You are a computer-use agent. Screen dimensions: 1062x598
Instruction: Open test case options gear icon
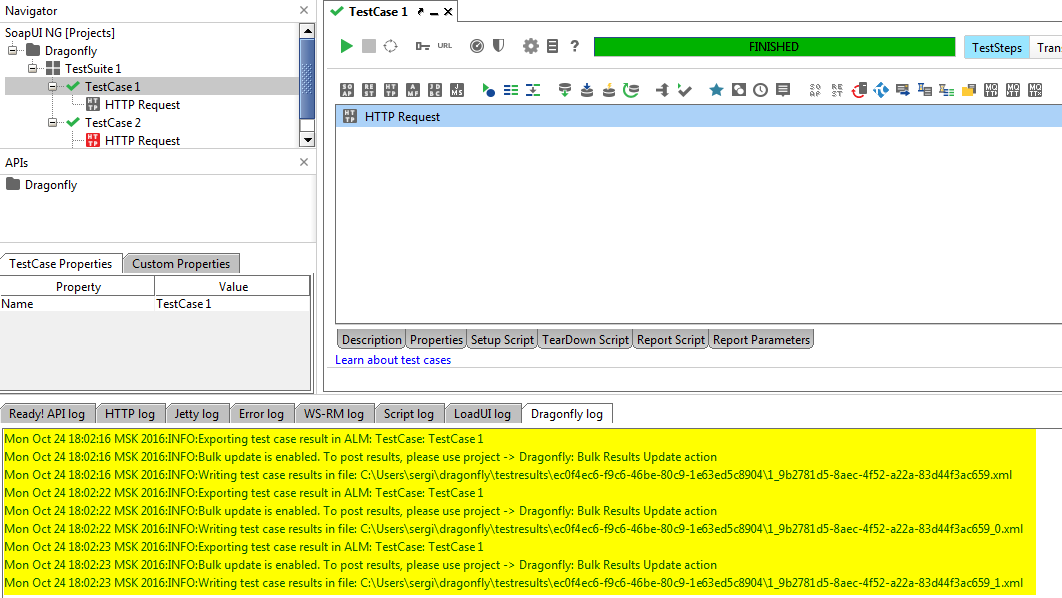(531, 46)
